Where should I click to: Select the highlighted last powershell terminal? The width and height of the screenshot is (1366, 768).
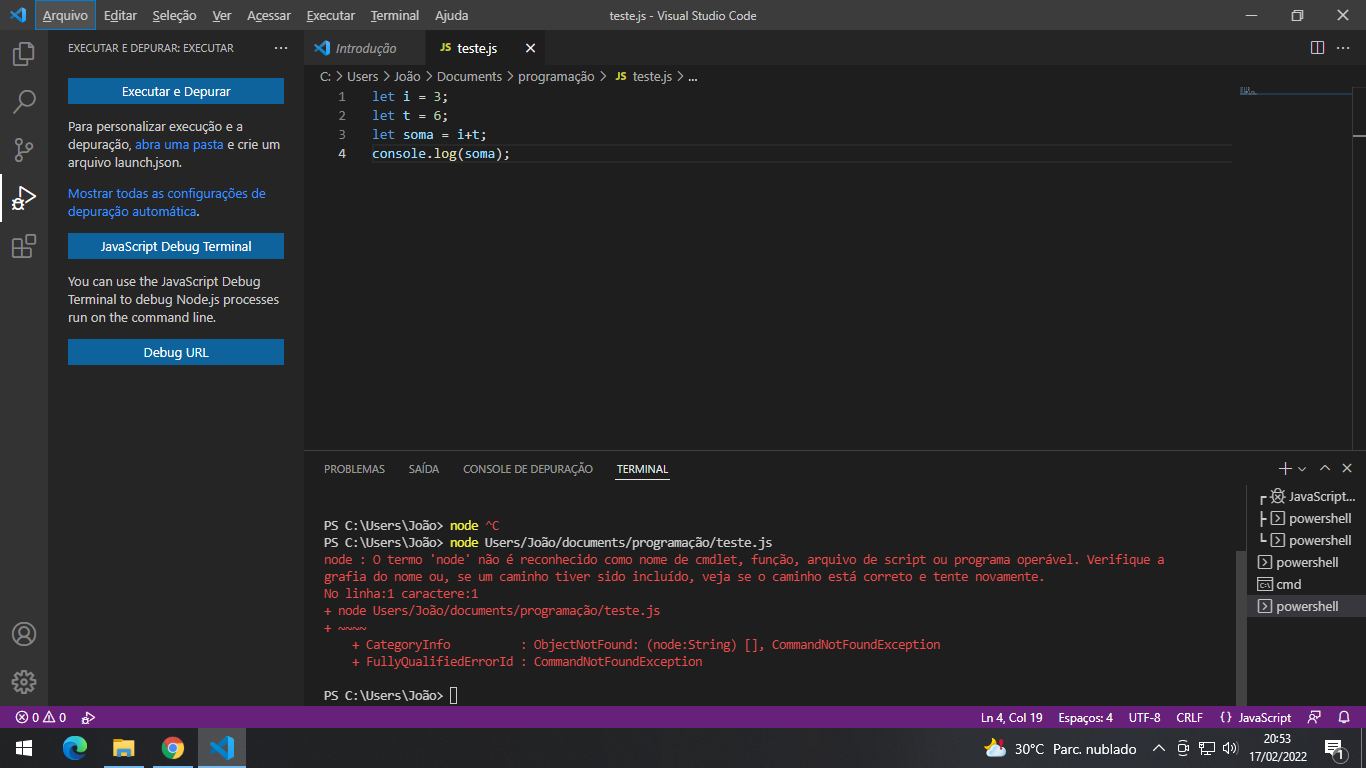click(x=1306, y=606)
